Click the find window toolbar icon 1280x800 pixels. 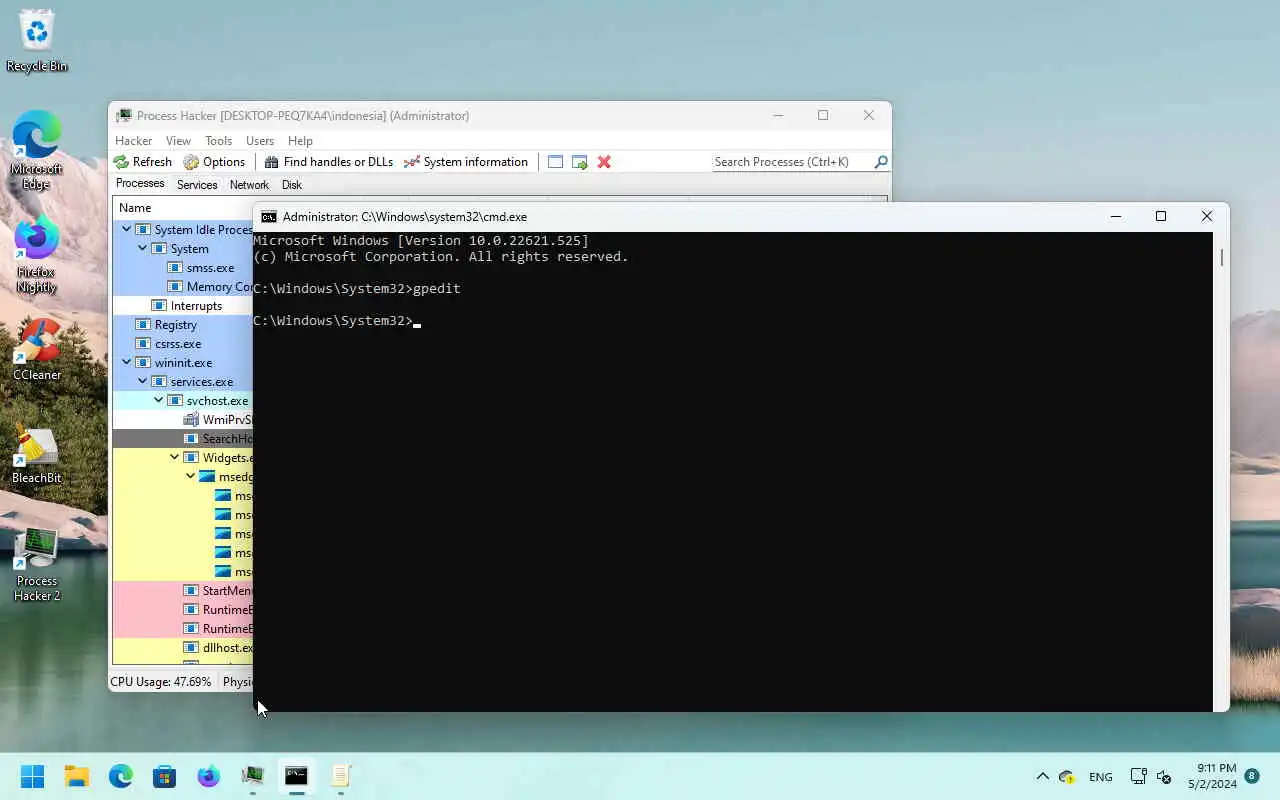[555, 162]
